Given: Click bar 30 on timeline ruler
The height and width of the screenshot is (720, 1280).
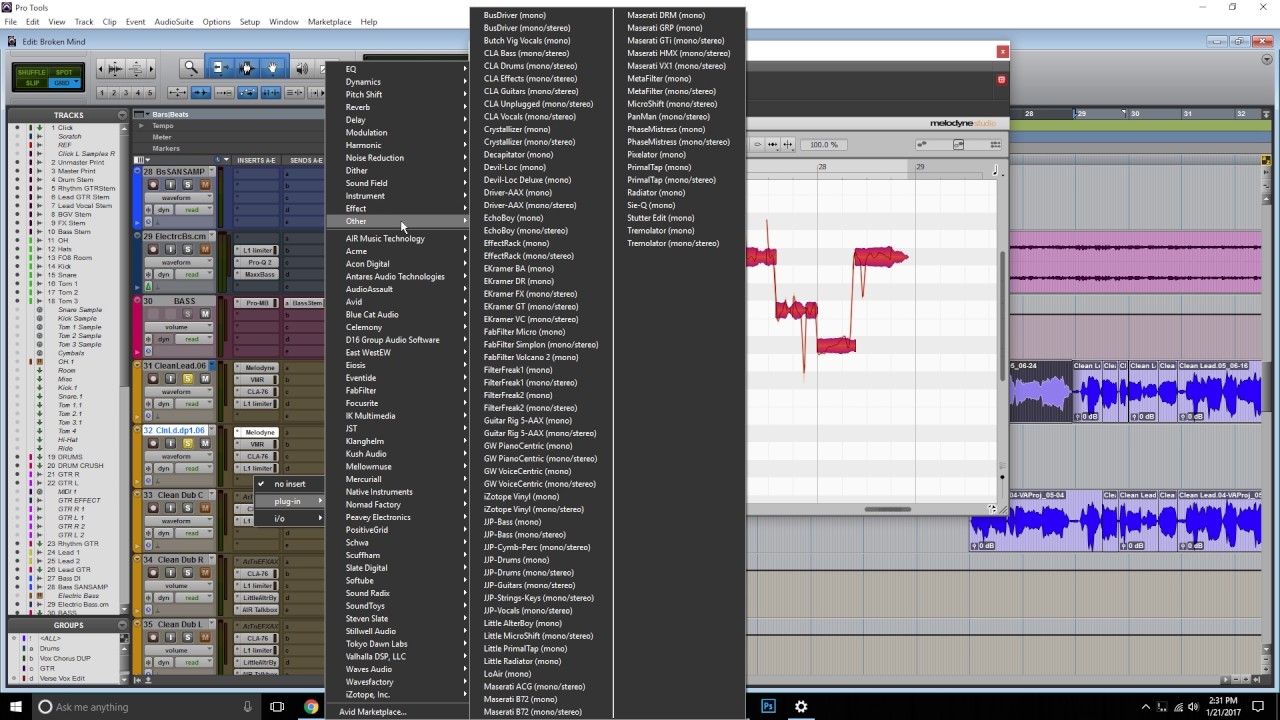Looking at the screenshot, I should pyautogui.click(x=1133, y=114).
